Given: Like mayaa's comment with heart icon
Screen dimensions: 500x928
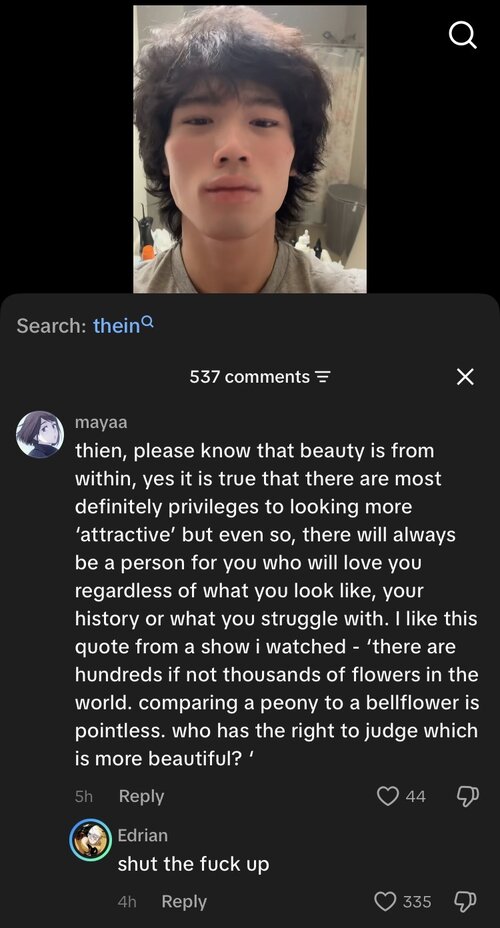Looking at the screenshot, I should tap(388, 796).
